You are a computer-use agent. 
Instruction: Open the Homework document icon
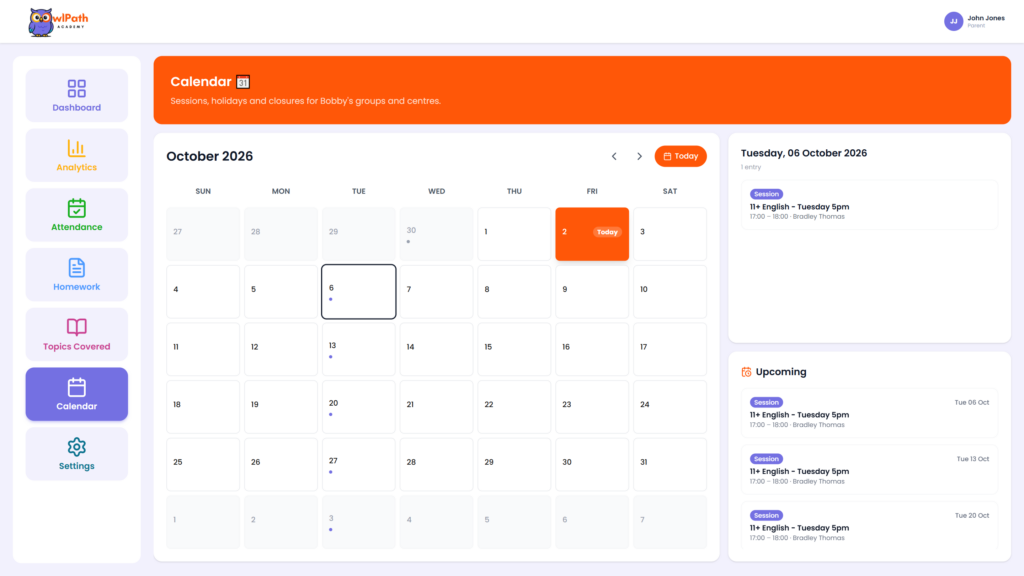pyautogui.click(x=76, y=268)
